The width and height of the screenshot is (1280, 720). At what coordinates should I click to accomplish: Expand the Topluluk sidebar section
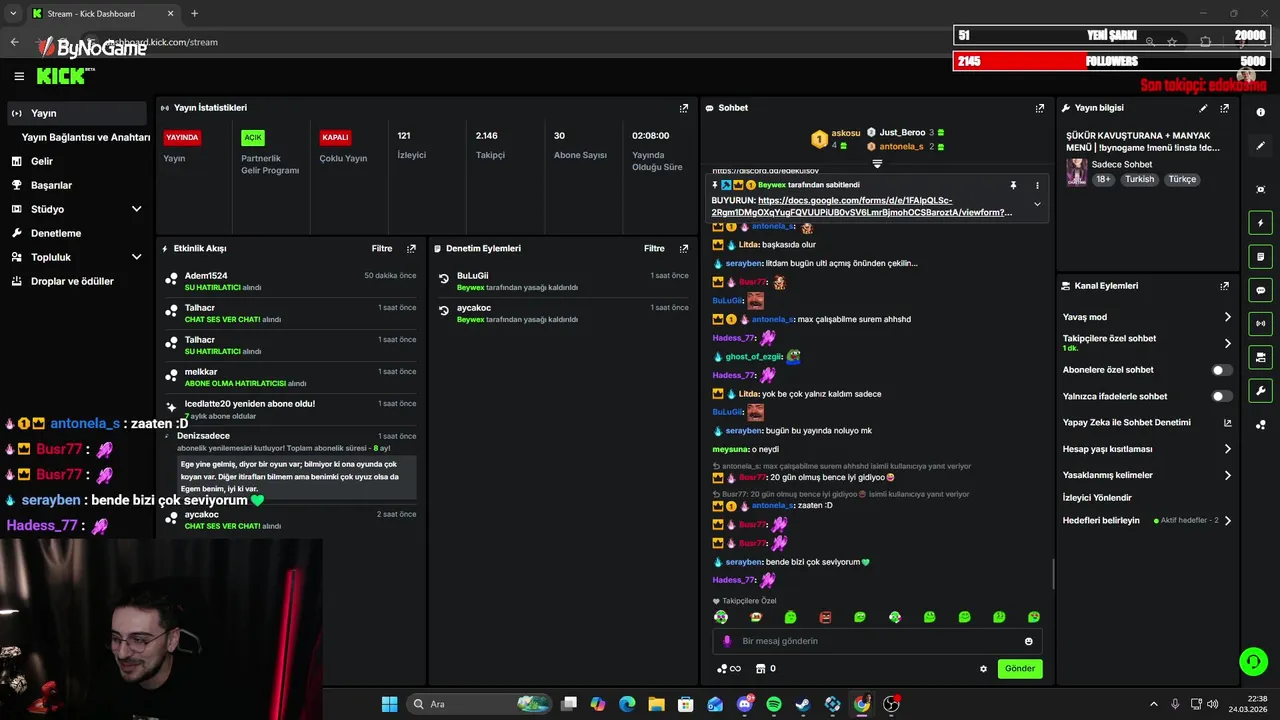coord(137,257)
